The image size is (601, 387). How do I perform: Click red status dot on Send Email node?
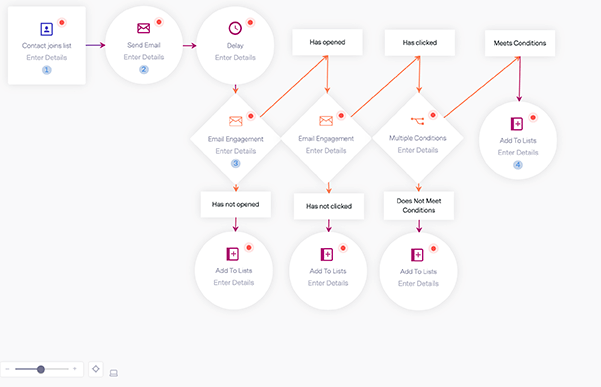pos(159,22)
